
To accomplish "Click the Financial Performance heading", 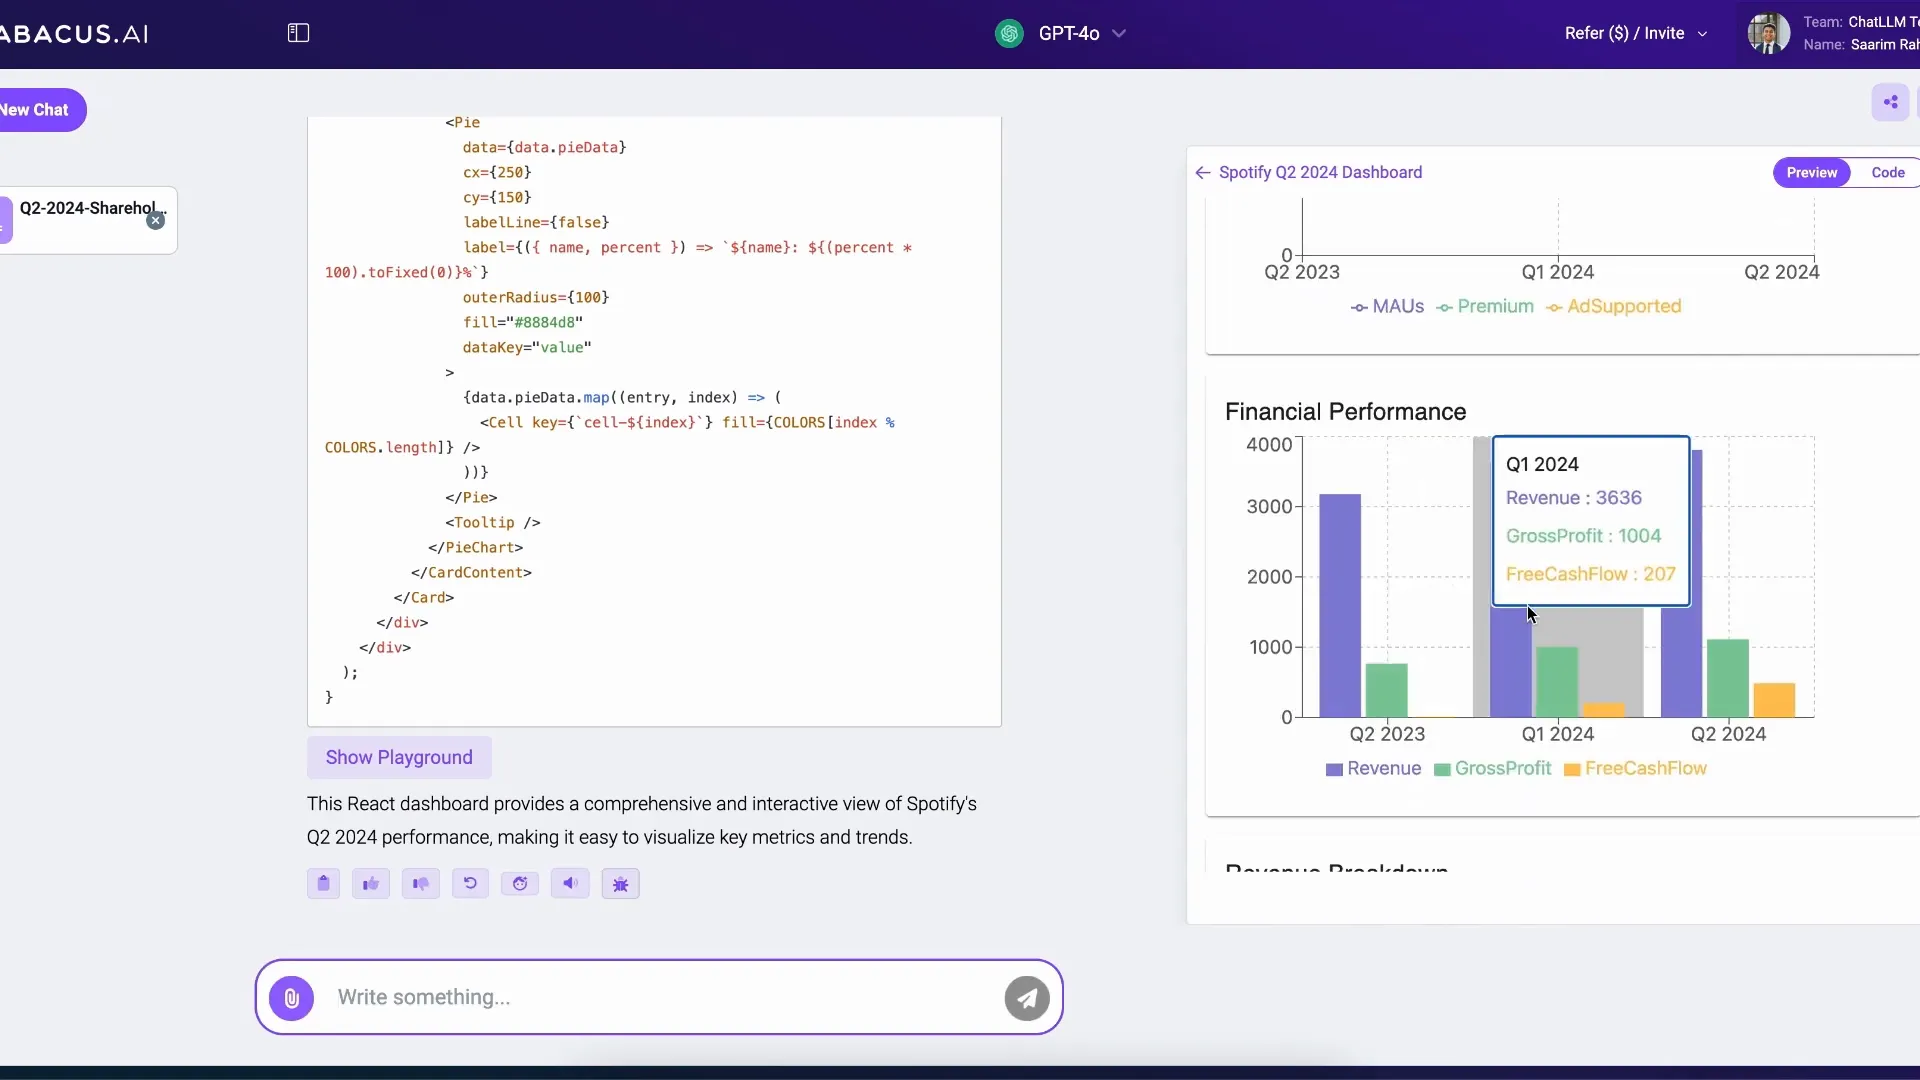I will click(1345, 412).
